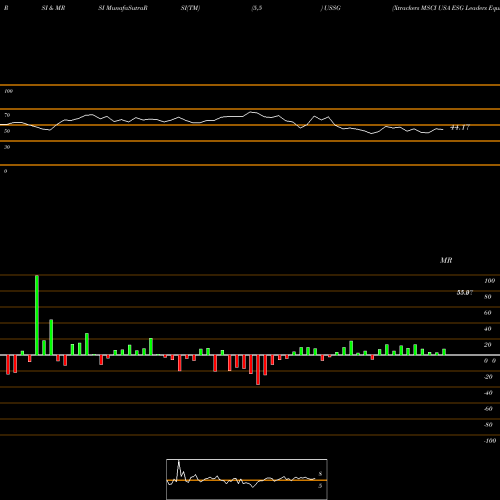Screen dimensions: 500x500
Task: Click the value 8 in the mini chart
Action: tap(320, 474)
